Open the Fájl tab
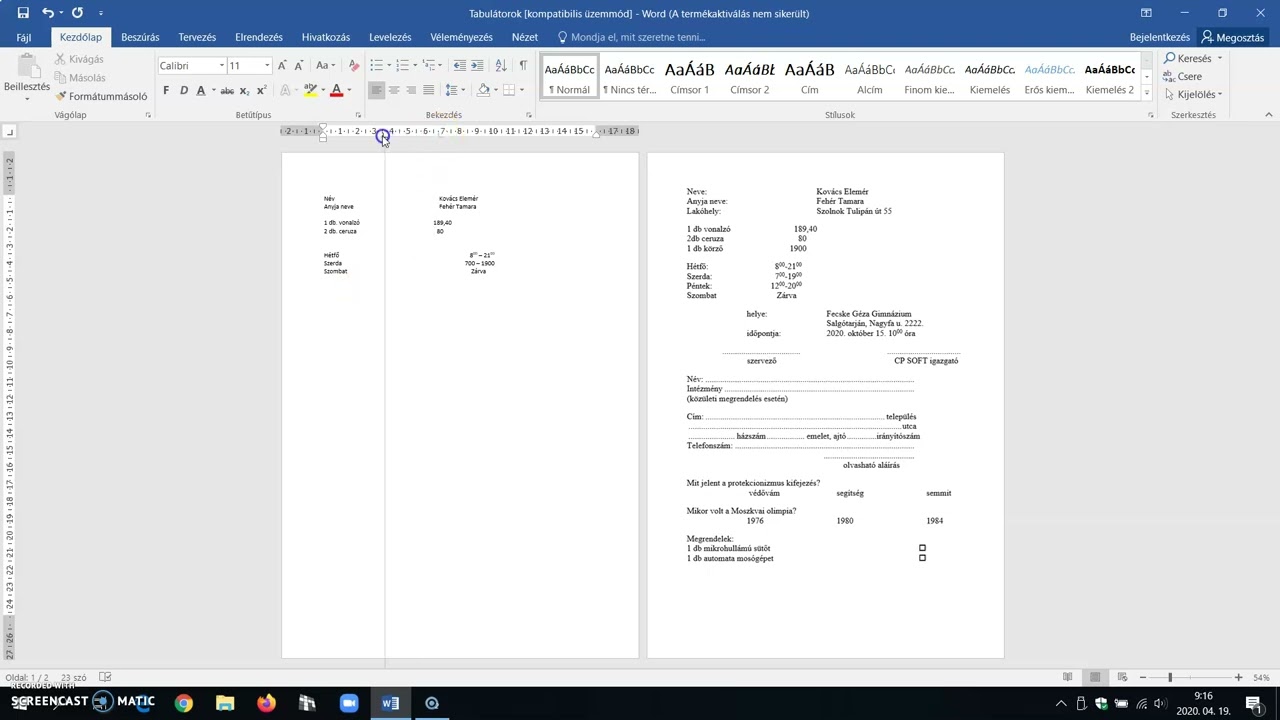Image resolution: width=1280 pixels, height=720 pixels. (24, 37)
